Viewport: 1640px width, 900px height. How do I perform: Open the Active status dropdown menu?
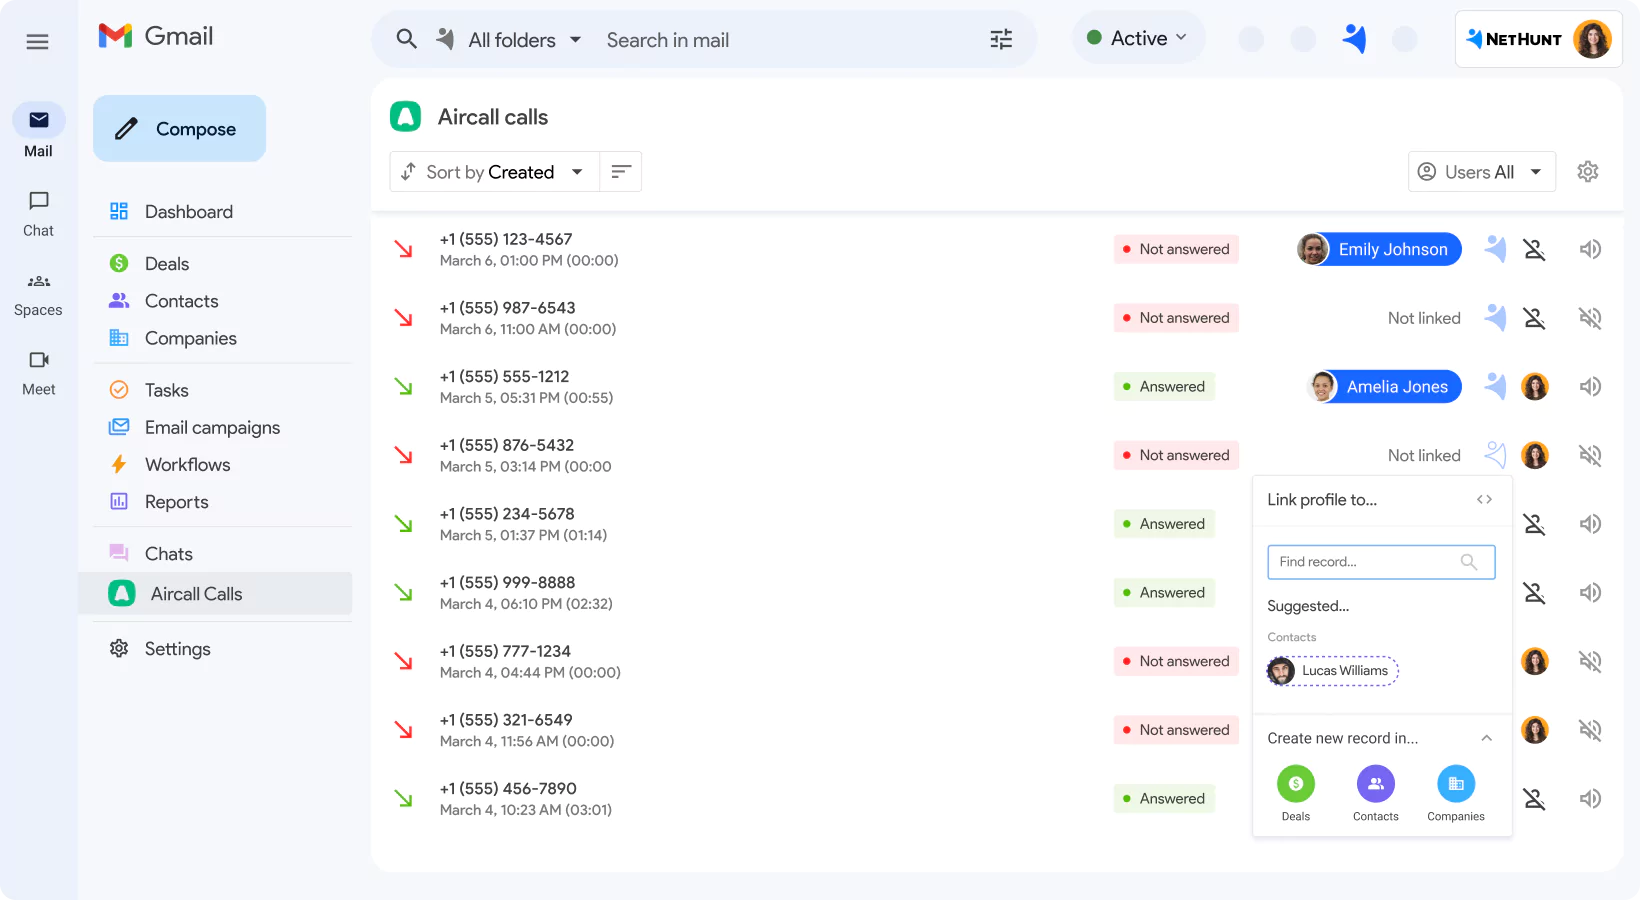(x=1138, y=37)
